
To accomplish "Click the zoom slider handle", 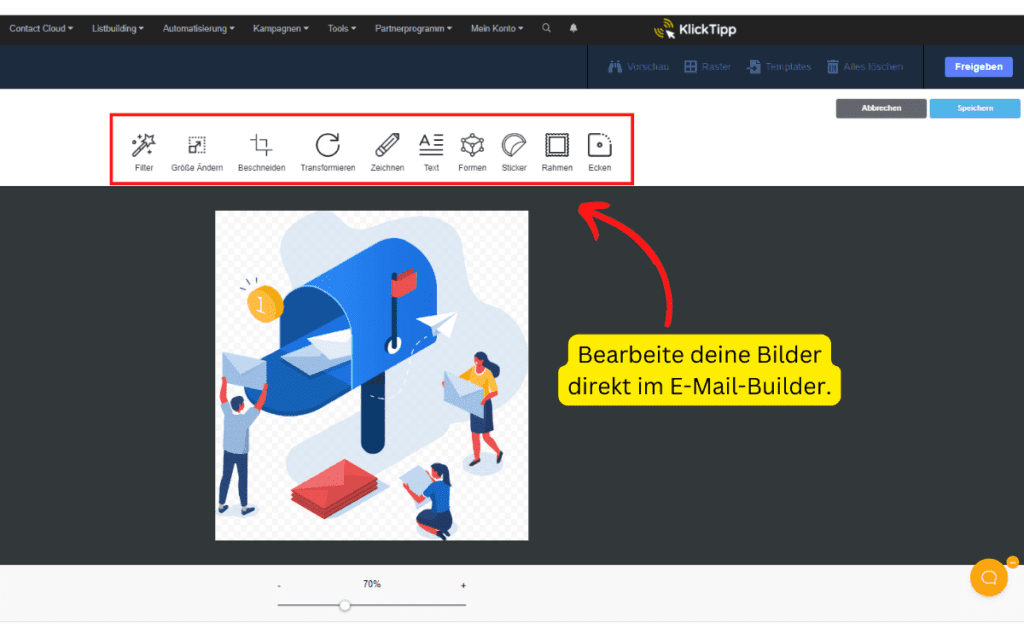I will pos(345,605).
